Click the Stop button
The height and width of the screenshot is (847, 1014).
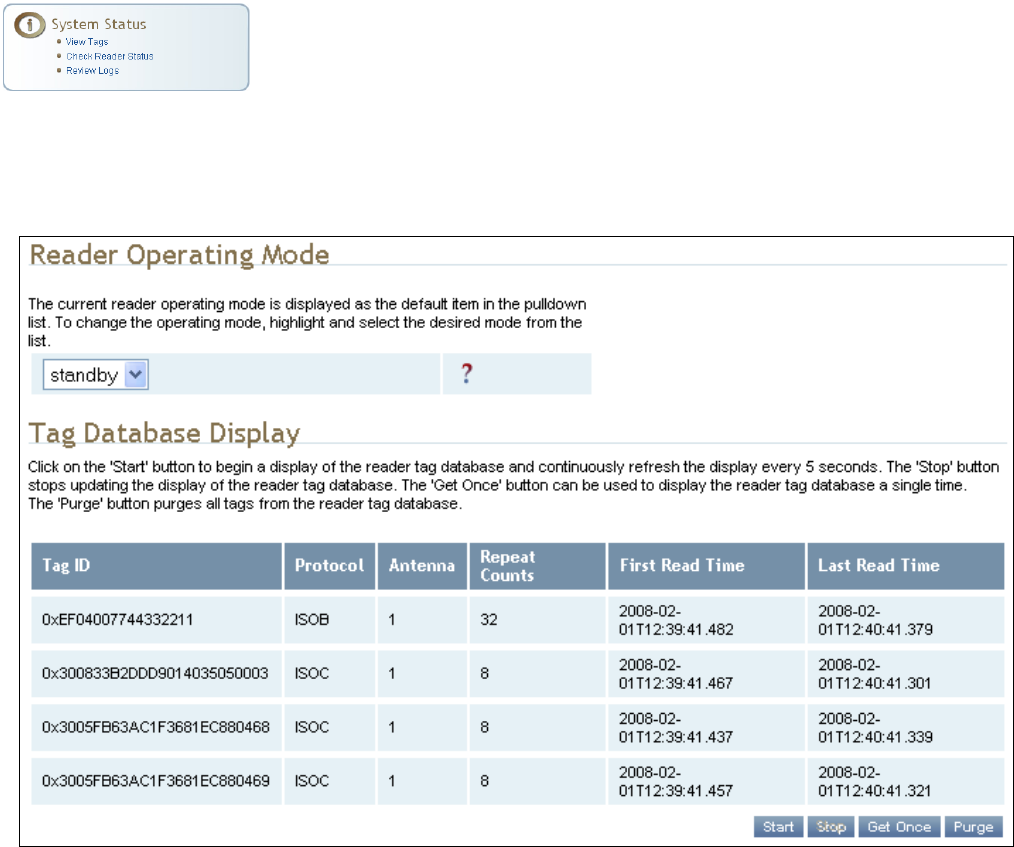[x=831, y=827]
